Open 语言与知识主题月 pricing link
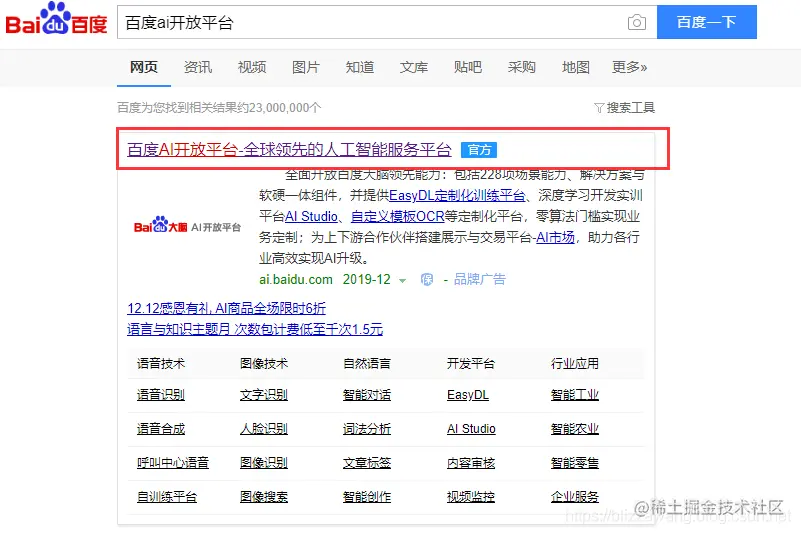 tap(255, 329)
